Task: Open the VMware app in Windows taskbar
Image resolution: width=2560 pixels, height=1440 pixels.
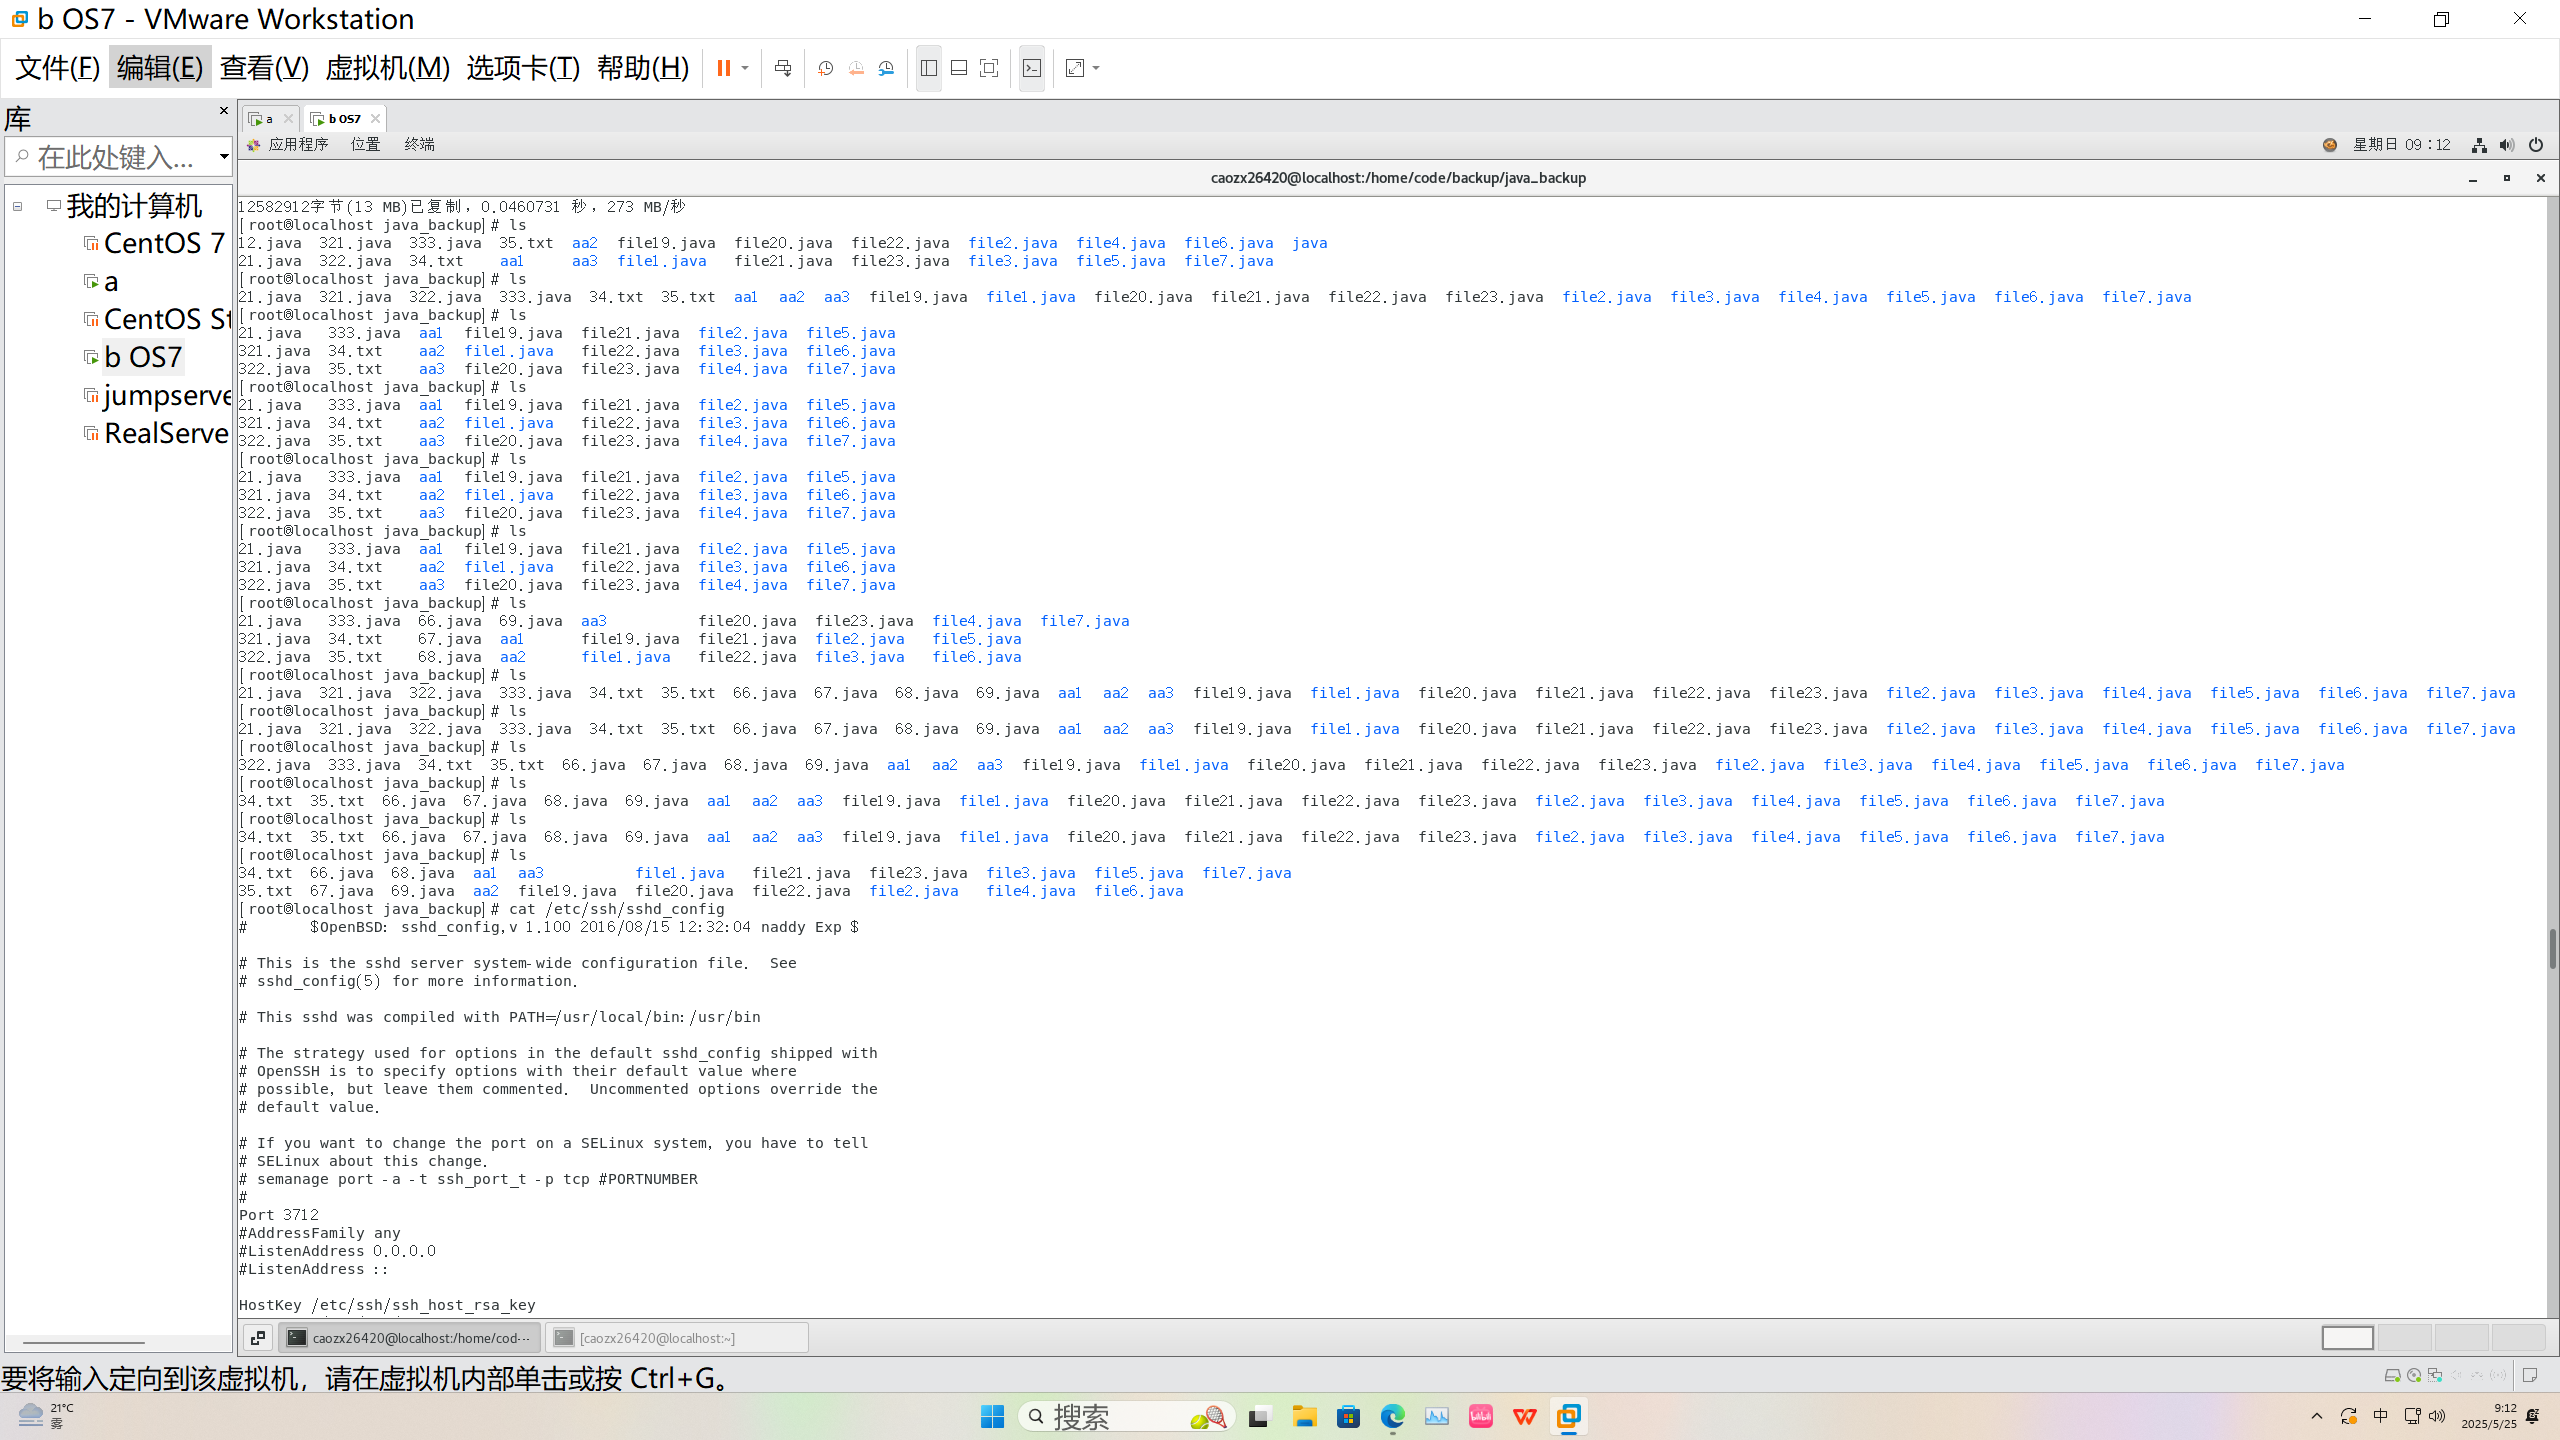Action: click(x=1568, y=1416)
